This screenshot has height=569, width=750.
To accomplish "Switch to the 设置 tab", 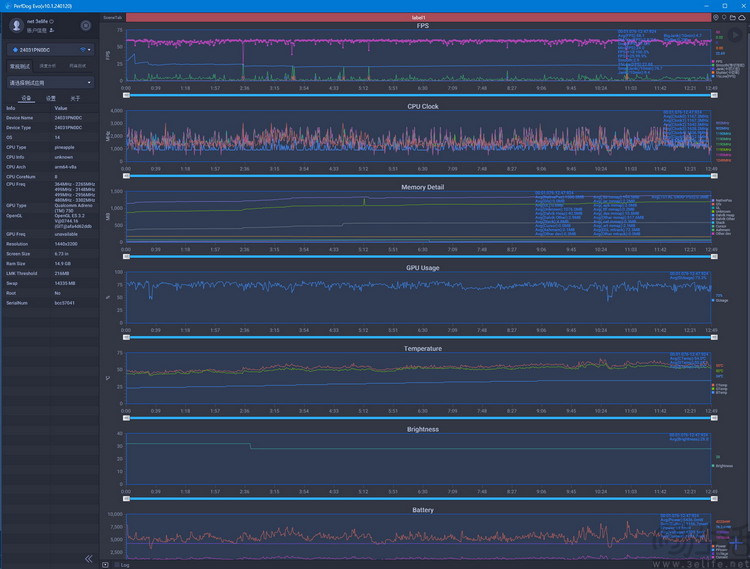I will point(51,98).
